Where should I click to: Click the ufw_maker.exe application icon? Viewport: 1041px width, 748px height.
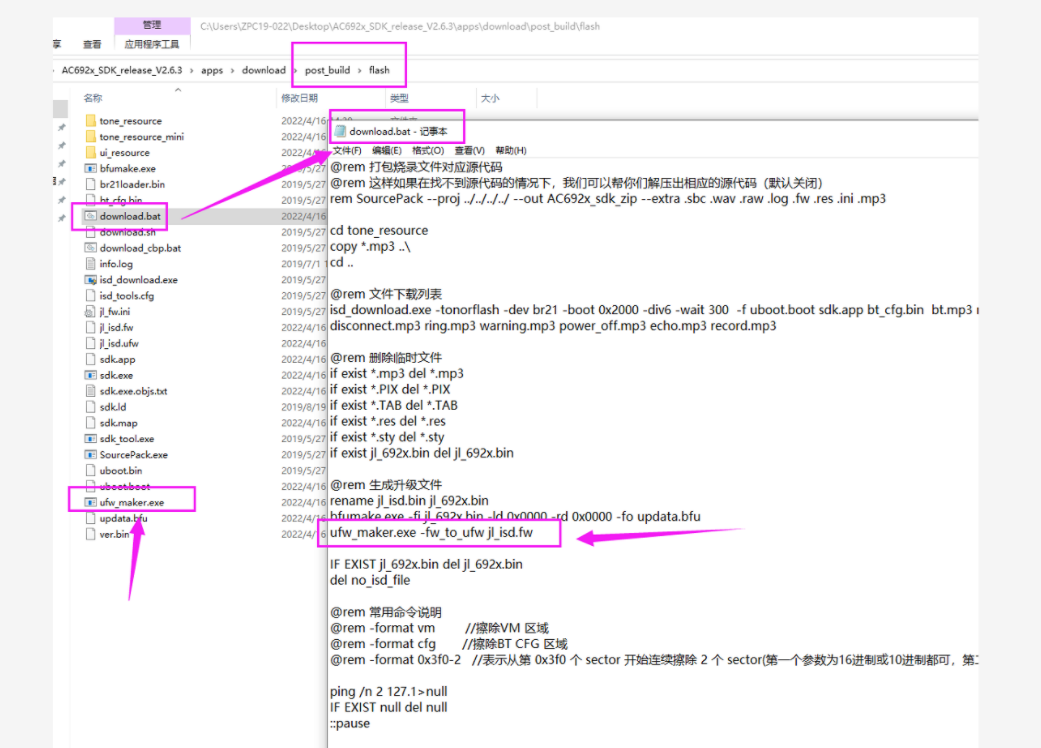pyautogui.click(x=90, y=502)
